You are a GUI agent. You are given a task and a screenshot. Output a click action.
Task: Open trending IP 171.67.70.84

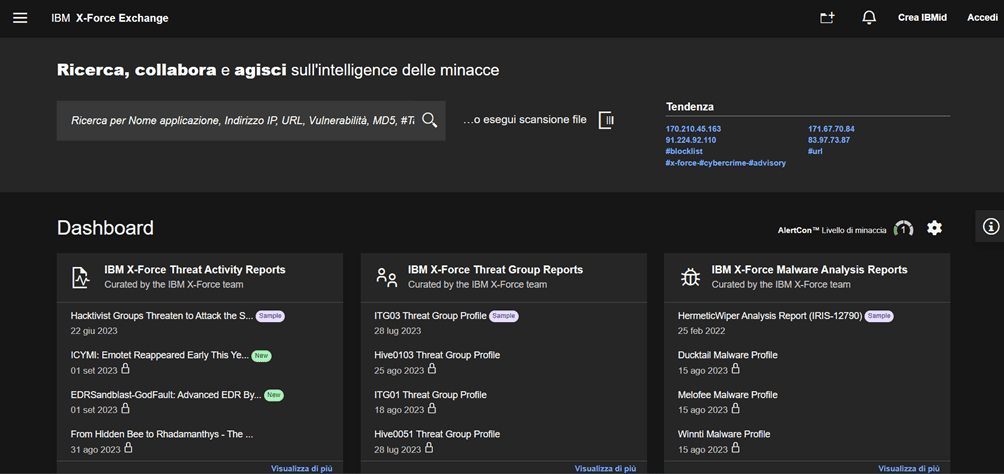831,129
